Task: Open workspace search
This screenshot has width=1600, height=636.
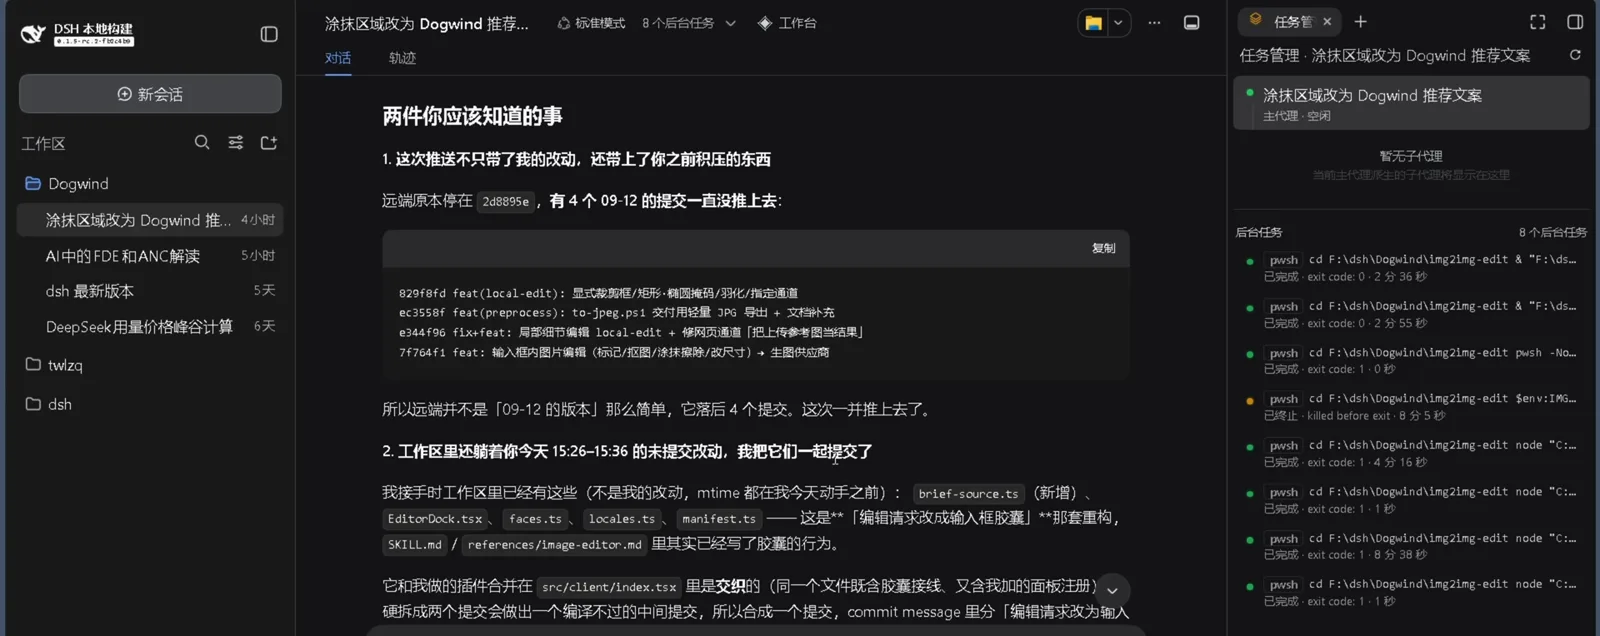Action: (x=202, y=143)
